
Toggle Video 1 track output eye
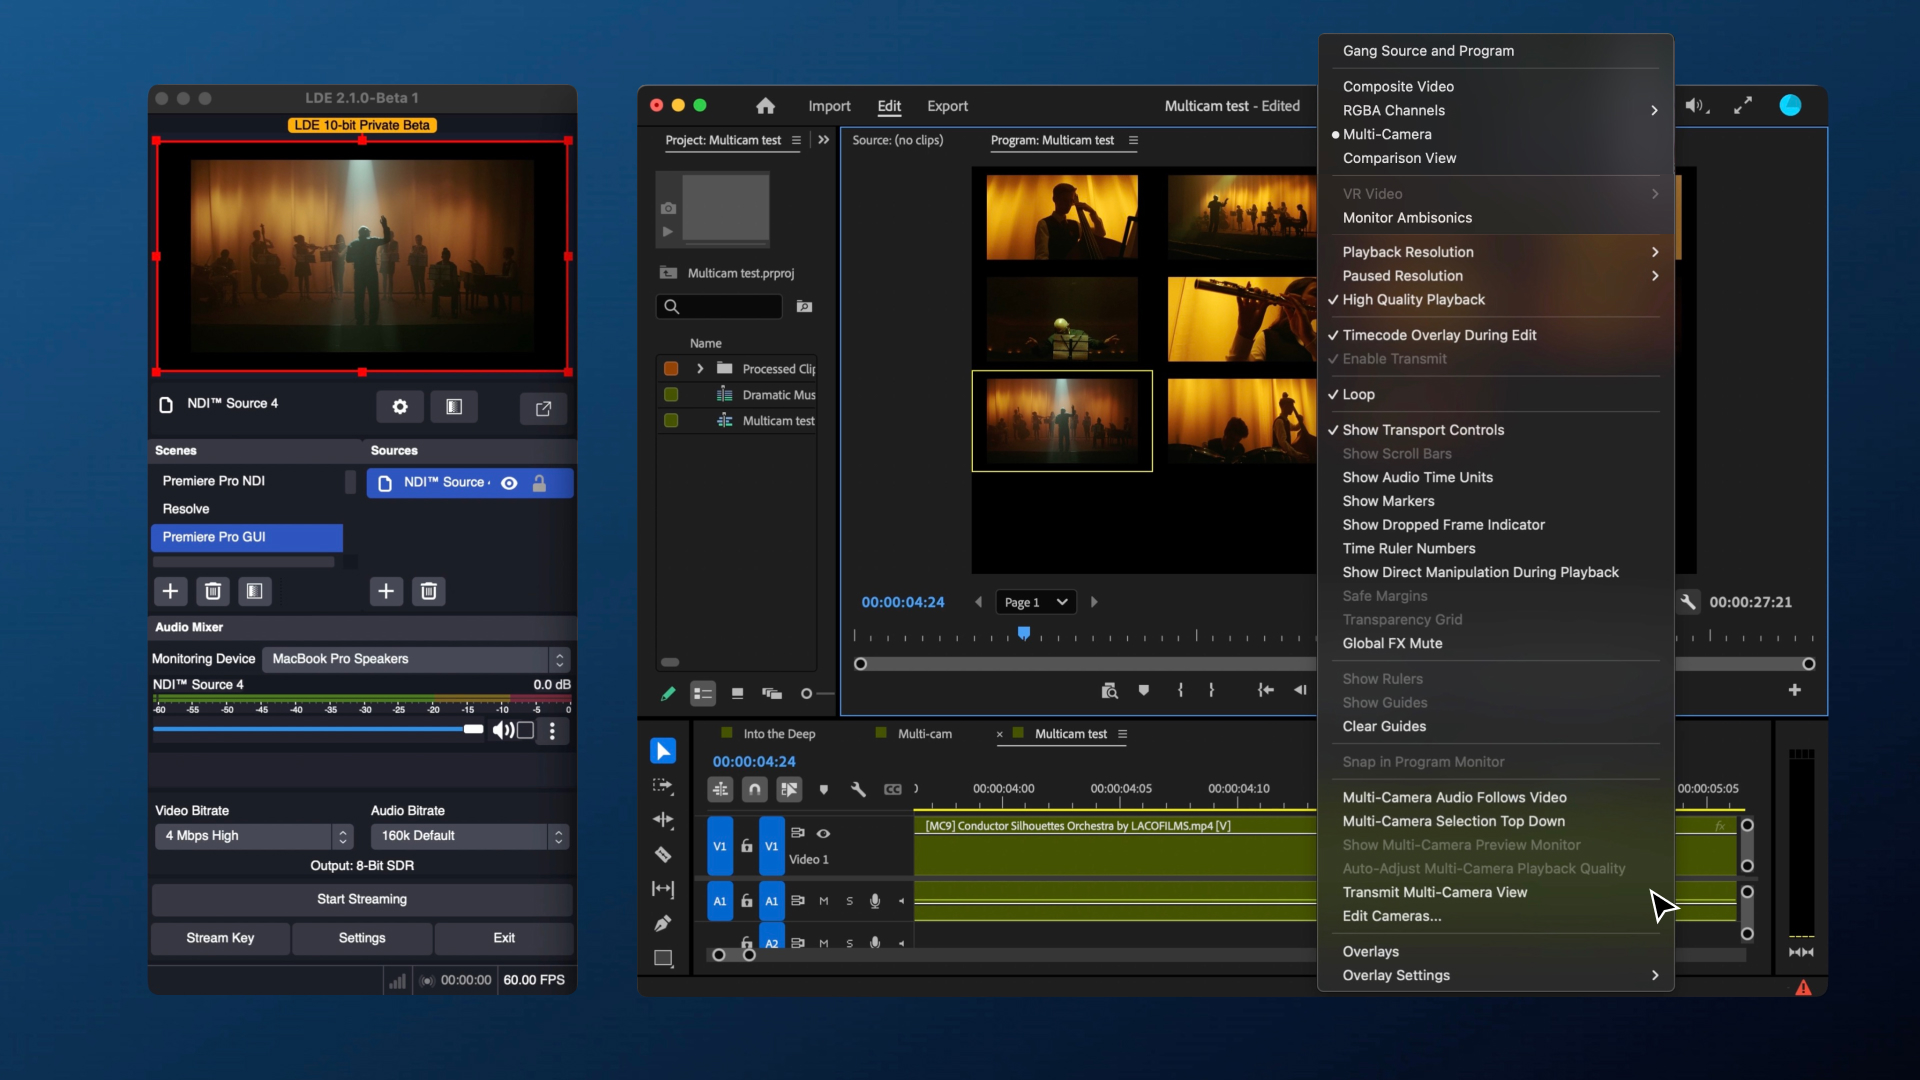pos(823,833)
